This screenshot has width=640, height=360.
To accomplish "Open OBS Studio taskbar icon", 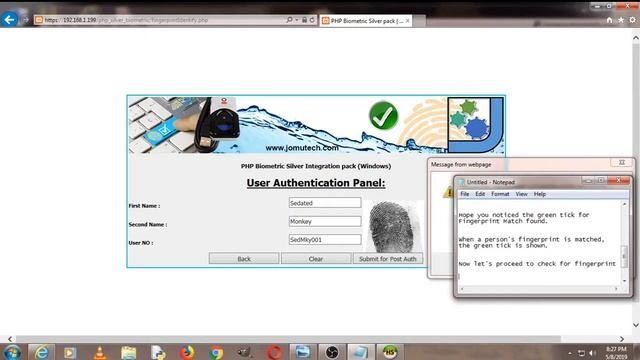I will point(331,352).
